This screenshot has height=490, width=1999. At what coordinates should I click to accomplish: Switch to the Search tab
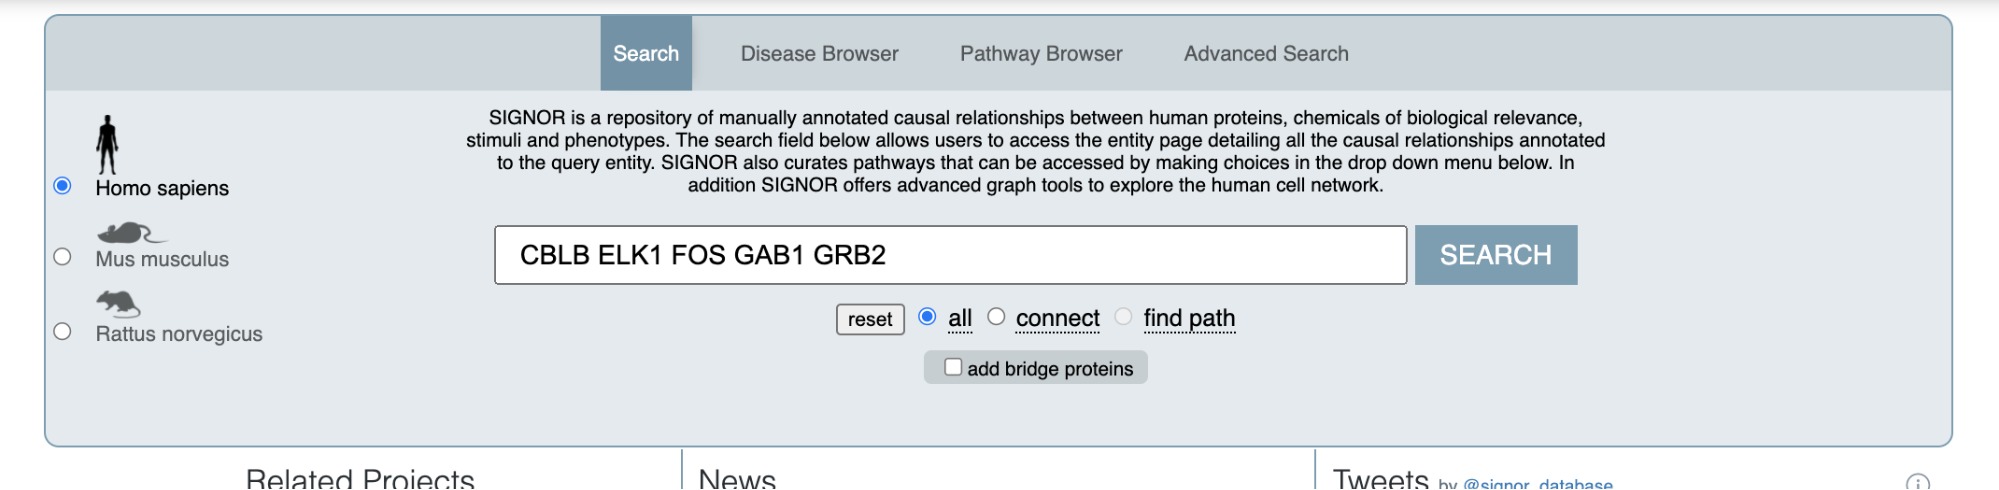(x=646, y=54)
